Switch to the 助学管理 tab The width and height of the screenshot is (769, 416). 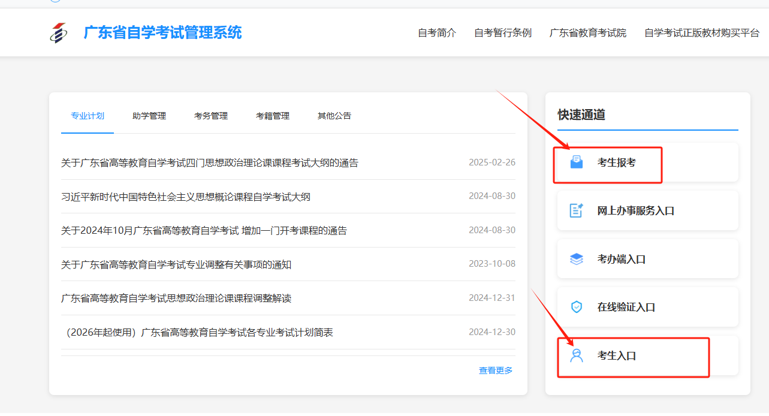coord(149,116)
